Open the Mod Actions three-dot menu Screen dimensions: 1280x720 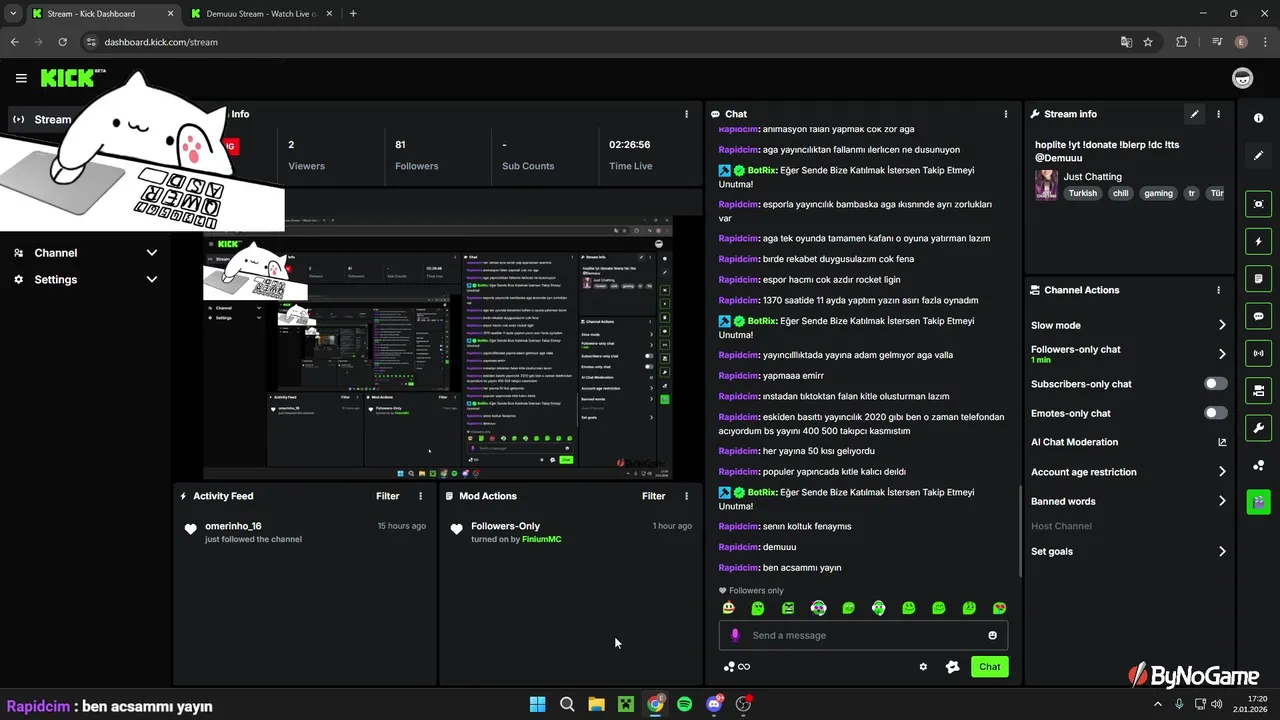pos(686,496)
